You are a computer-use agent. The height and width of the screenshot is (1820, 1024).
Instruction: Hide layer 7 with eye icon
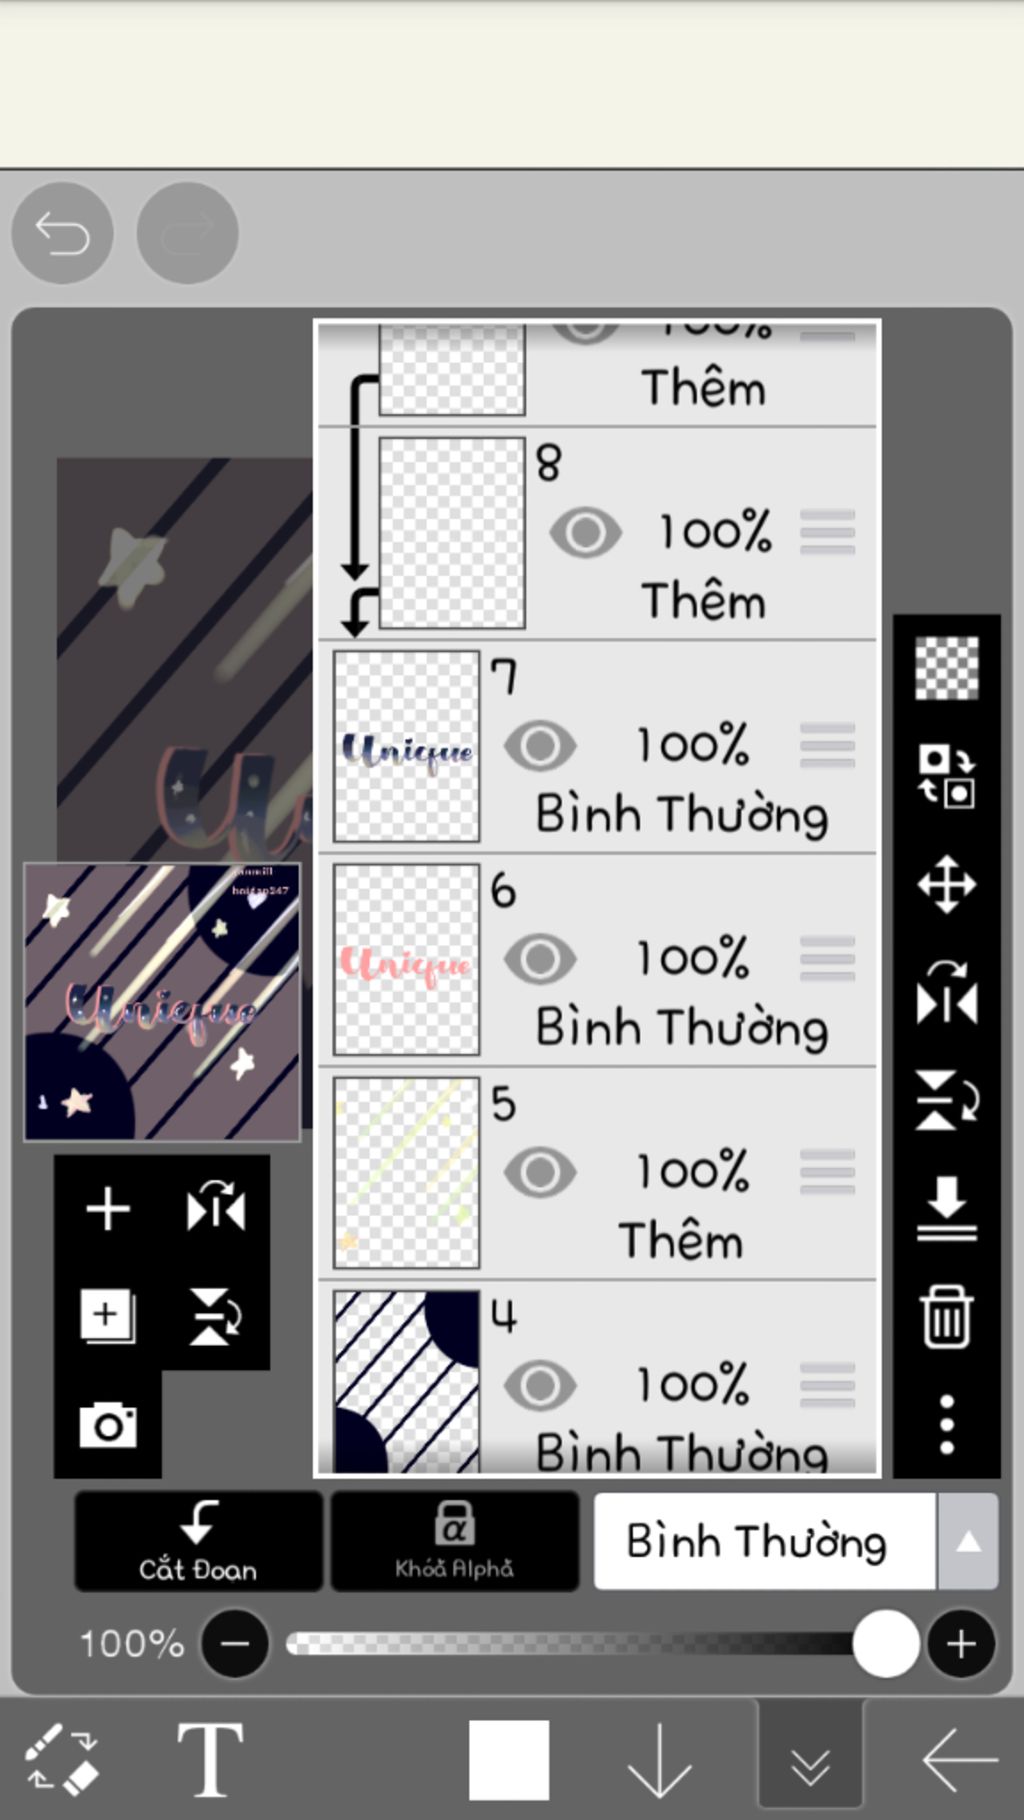point(540,746)
